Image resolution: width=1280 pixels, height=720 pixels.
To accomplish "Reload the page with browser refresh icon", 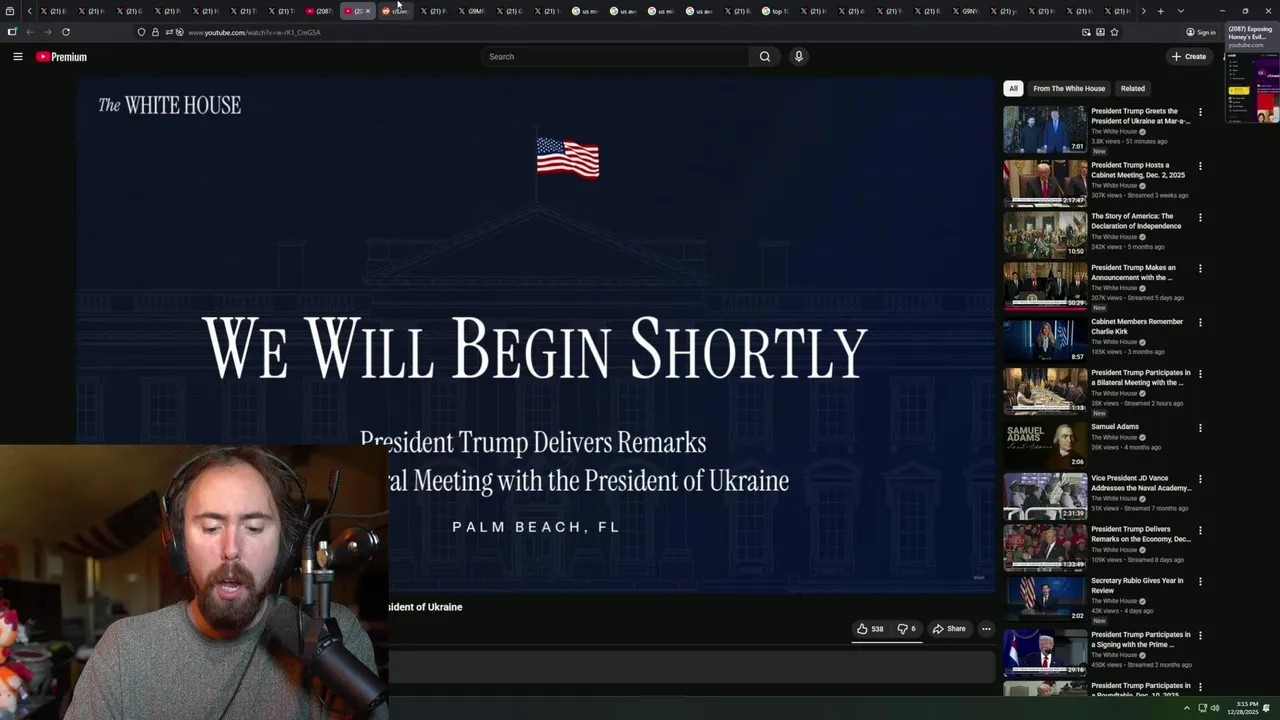I will click(x=66, y=32).
